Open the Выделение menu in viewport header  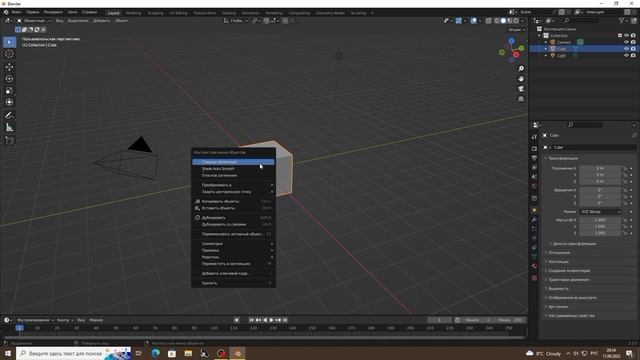coord(78,21)
